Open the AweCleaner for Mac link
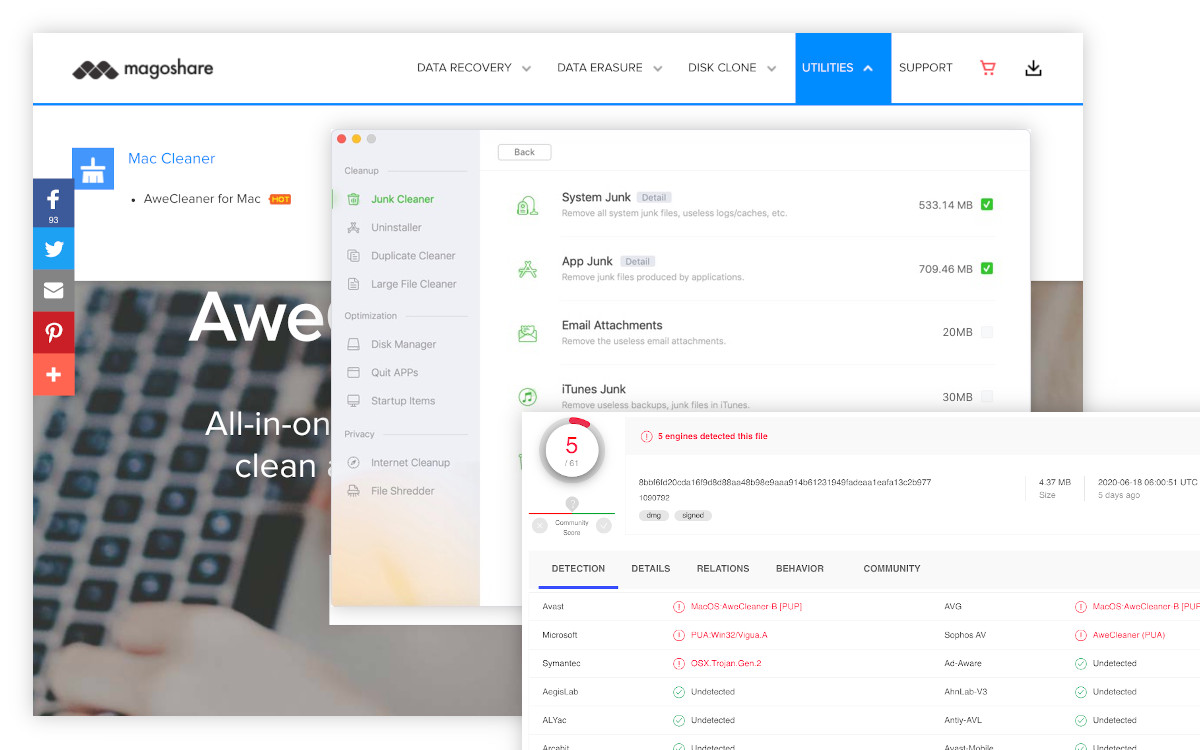This screenshot has width=1200, height=750. click(202, 199)
